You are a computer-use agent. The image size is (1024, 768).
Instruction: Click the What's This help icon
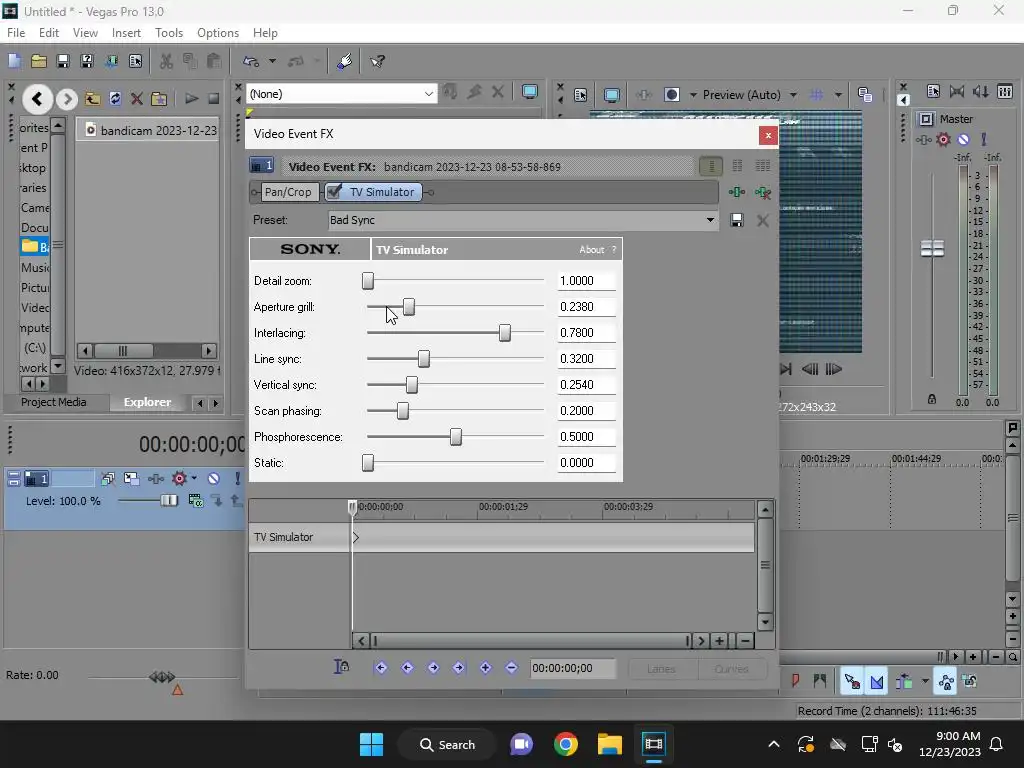coord(377,61)
